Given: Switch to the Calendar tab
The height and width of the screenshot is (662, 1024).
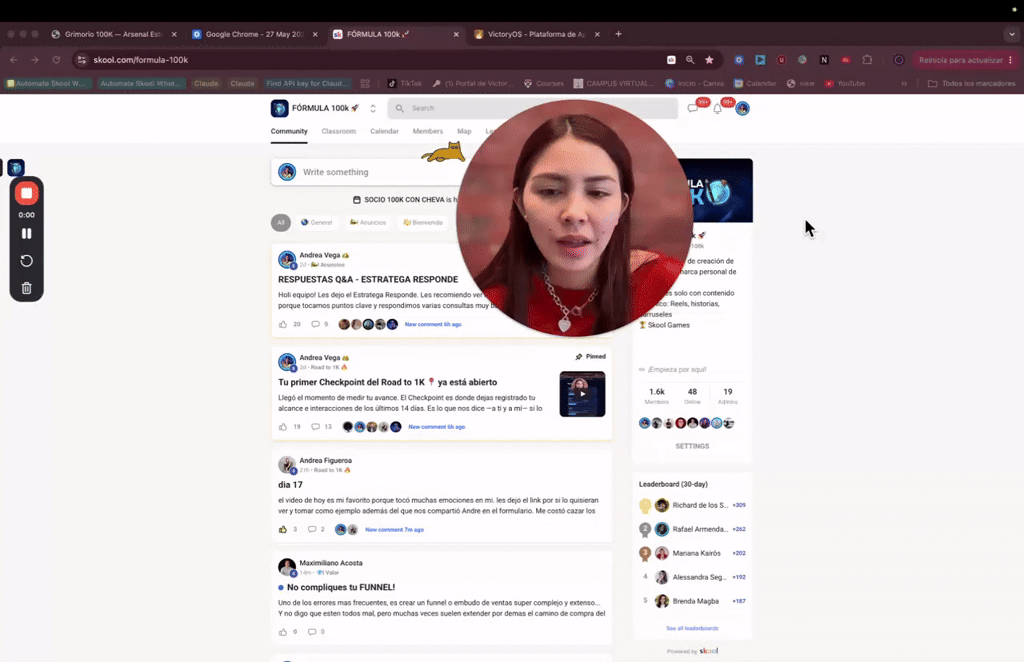Looking at the screenshot, I should pyautogui.click(x=384, y=131).
